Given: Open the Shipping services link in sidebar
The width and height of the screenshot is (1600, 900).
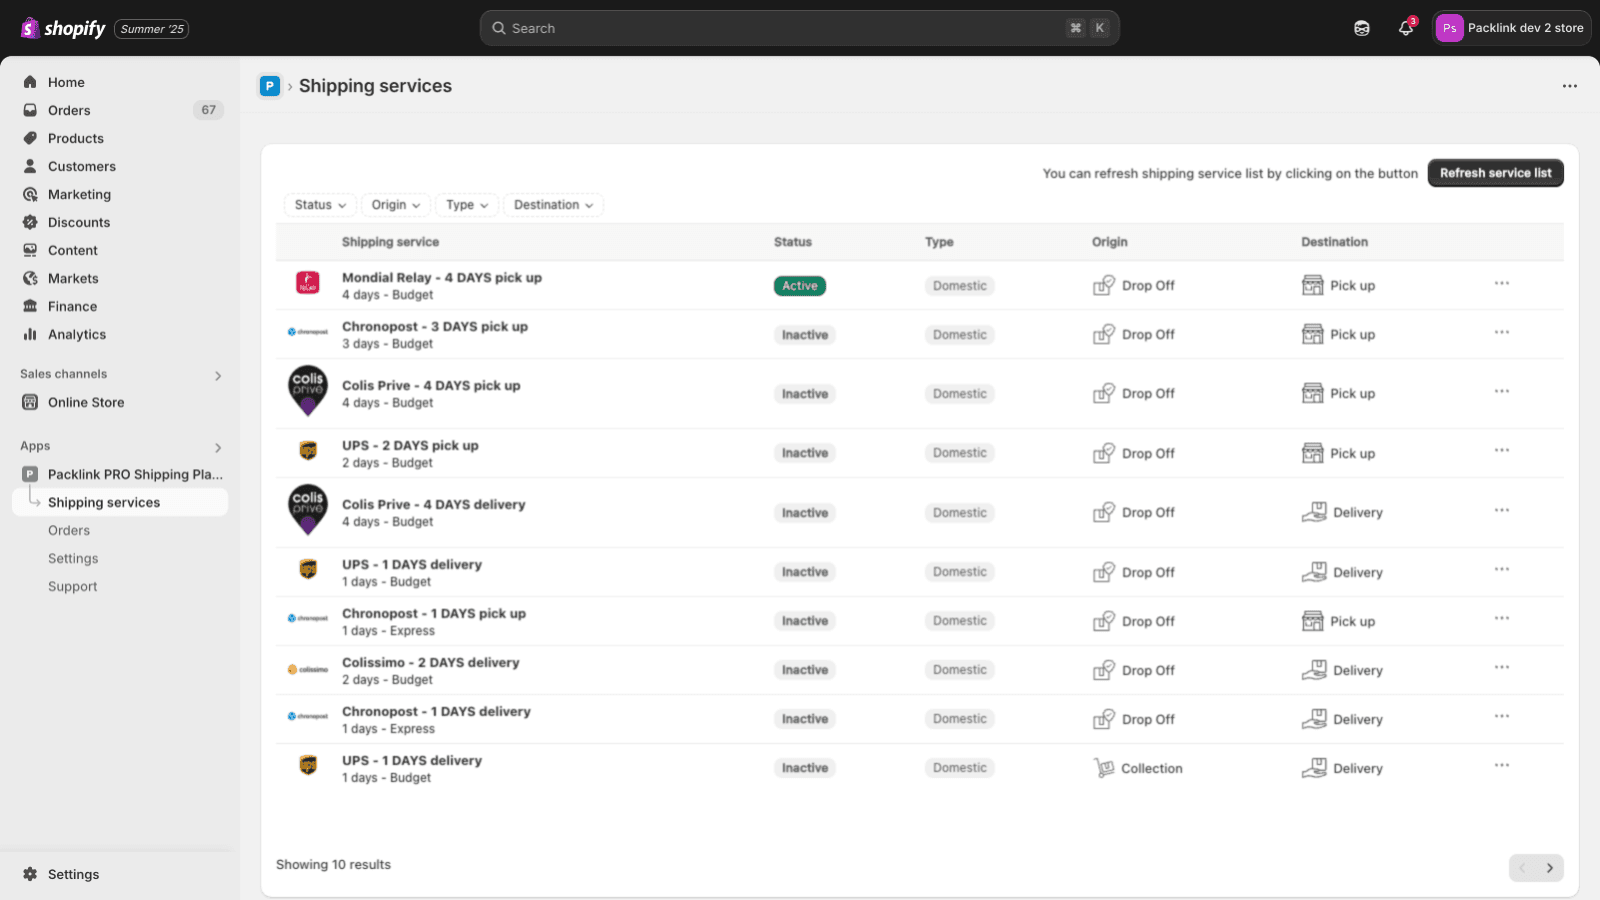Looking at the screenshot, I should pyautogui.click(x=104, y=502).
